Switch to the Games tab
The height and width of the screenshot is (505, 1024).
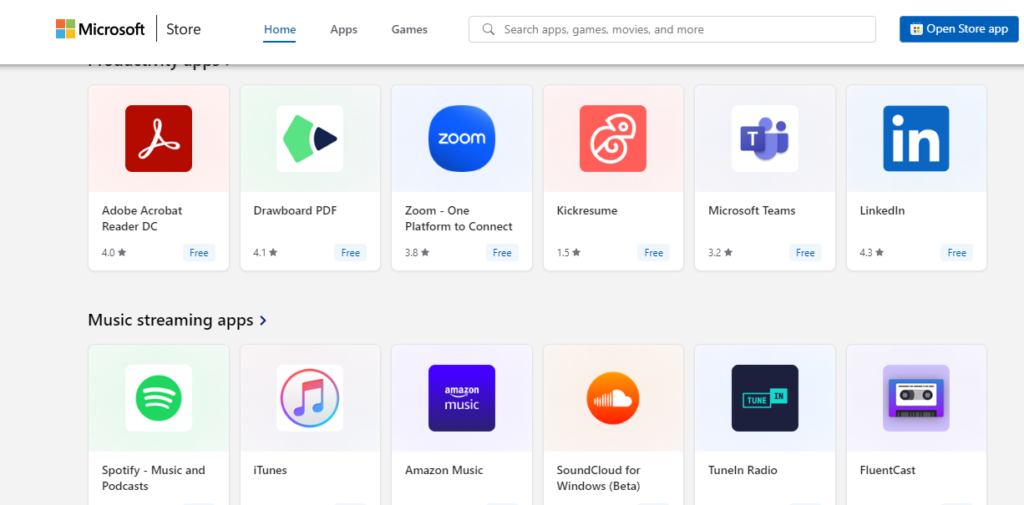(x=409, y=29)
